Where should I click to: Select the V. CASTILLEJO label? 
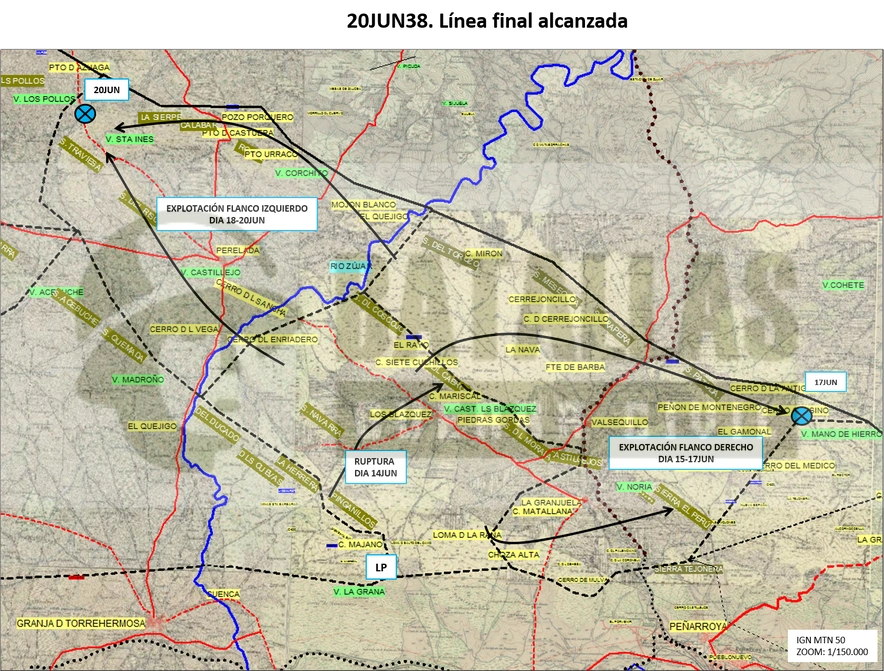click(211, 272)
